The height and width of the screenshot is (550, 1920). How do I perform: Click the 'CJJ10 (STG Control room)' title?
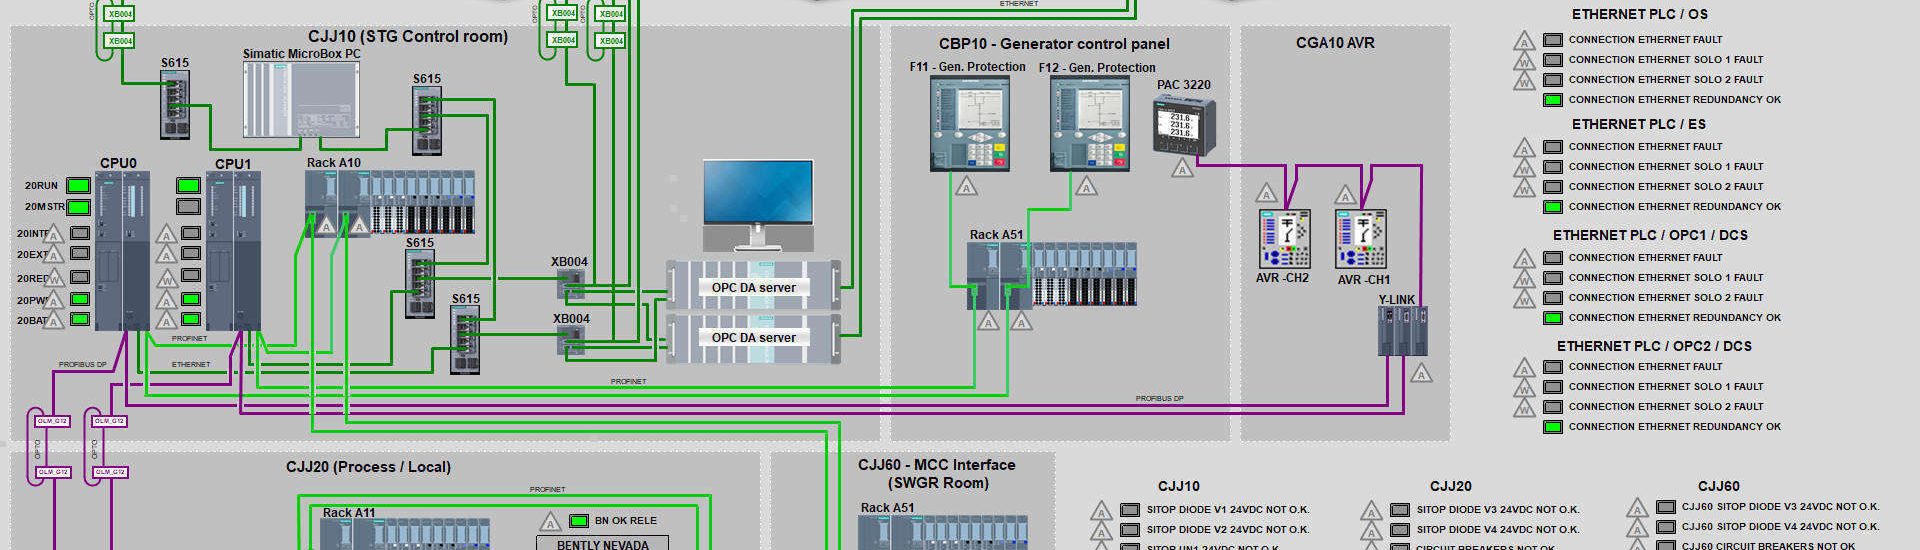(408, 37)
